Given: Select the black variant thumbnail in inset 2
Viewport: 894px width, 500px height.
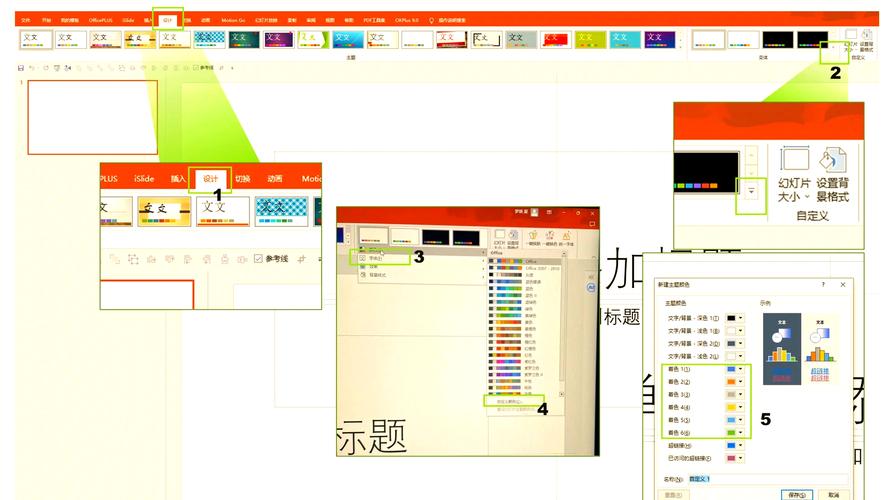Looking at the screenshot, I should (x=706, y=172).
